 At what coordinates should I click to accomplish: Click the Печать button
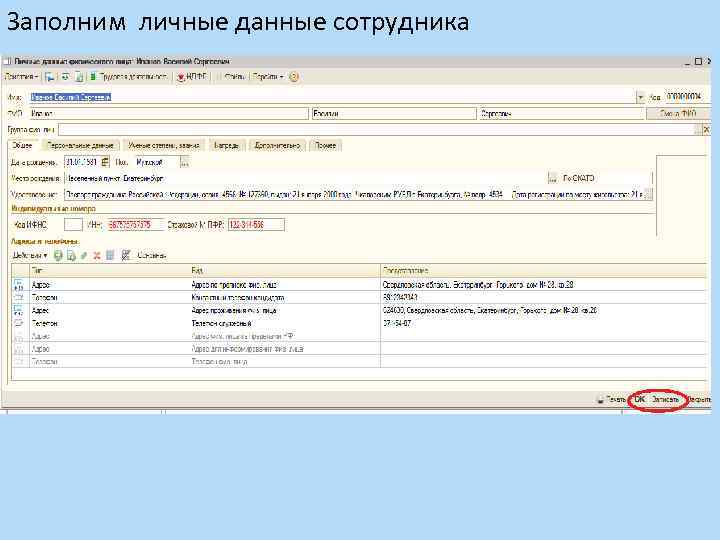click(x=612, y=399)
